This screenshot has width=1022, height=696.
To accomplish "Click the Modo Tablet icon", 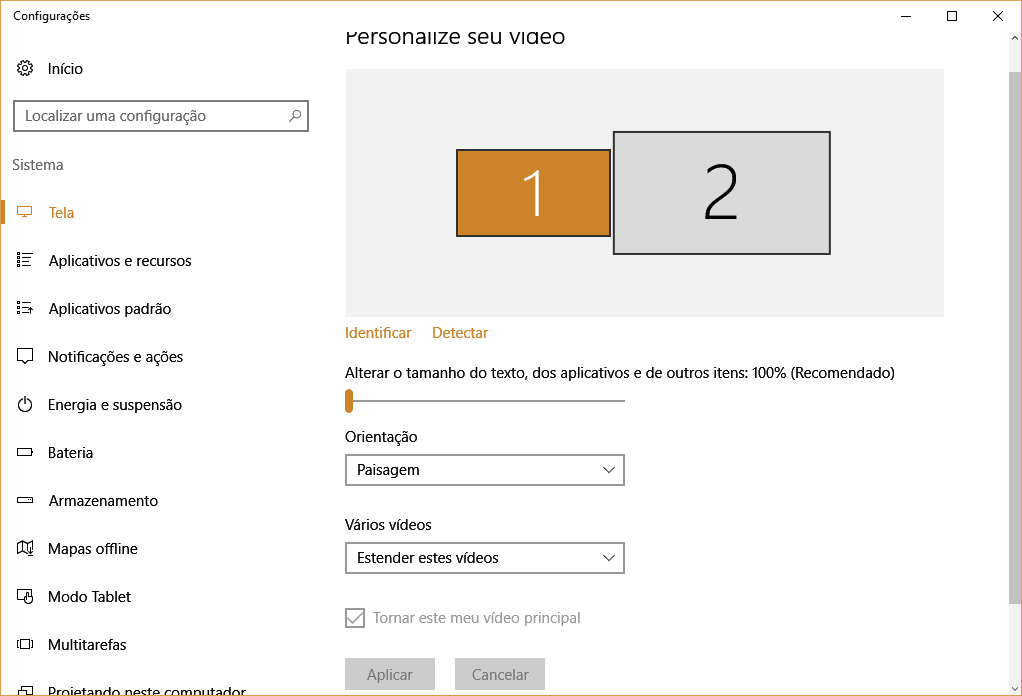I will tap(25, 596).
